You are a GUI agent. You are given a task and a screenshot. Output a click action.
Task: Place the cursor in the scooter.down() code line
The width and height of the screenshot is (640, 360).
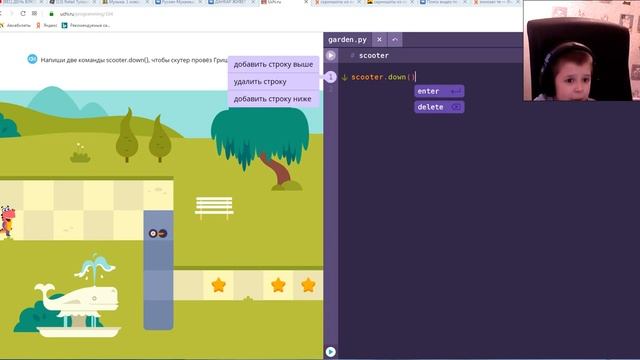[x=383, y=77]
